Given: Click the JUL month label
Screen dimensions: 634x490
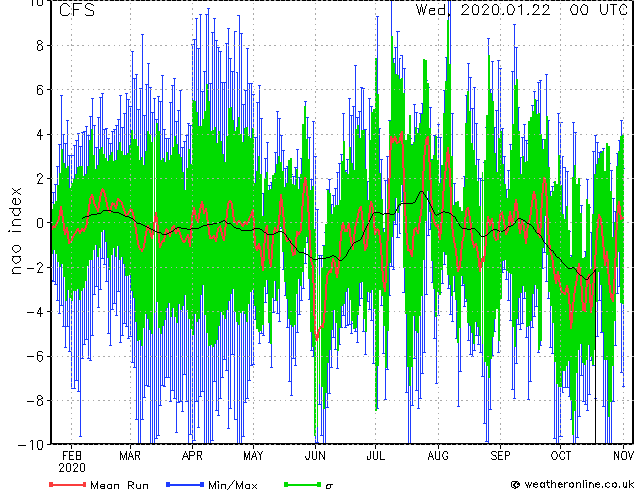Looking at the screenshot, I should click(376, 456).
